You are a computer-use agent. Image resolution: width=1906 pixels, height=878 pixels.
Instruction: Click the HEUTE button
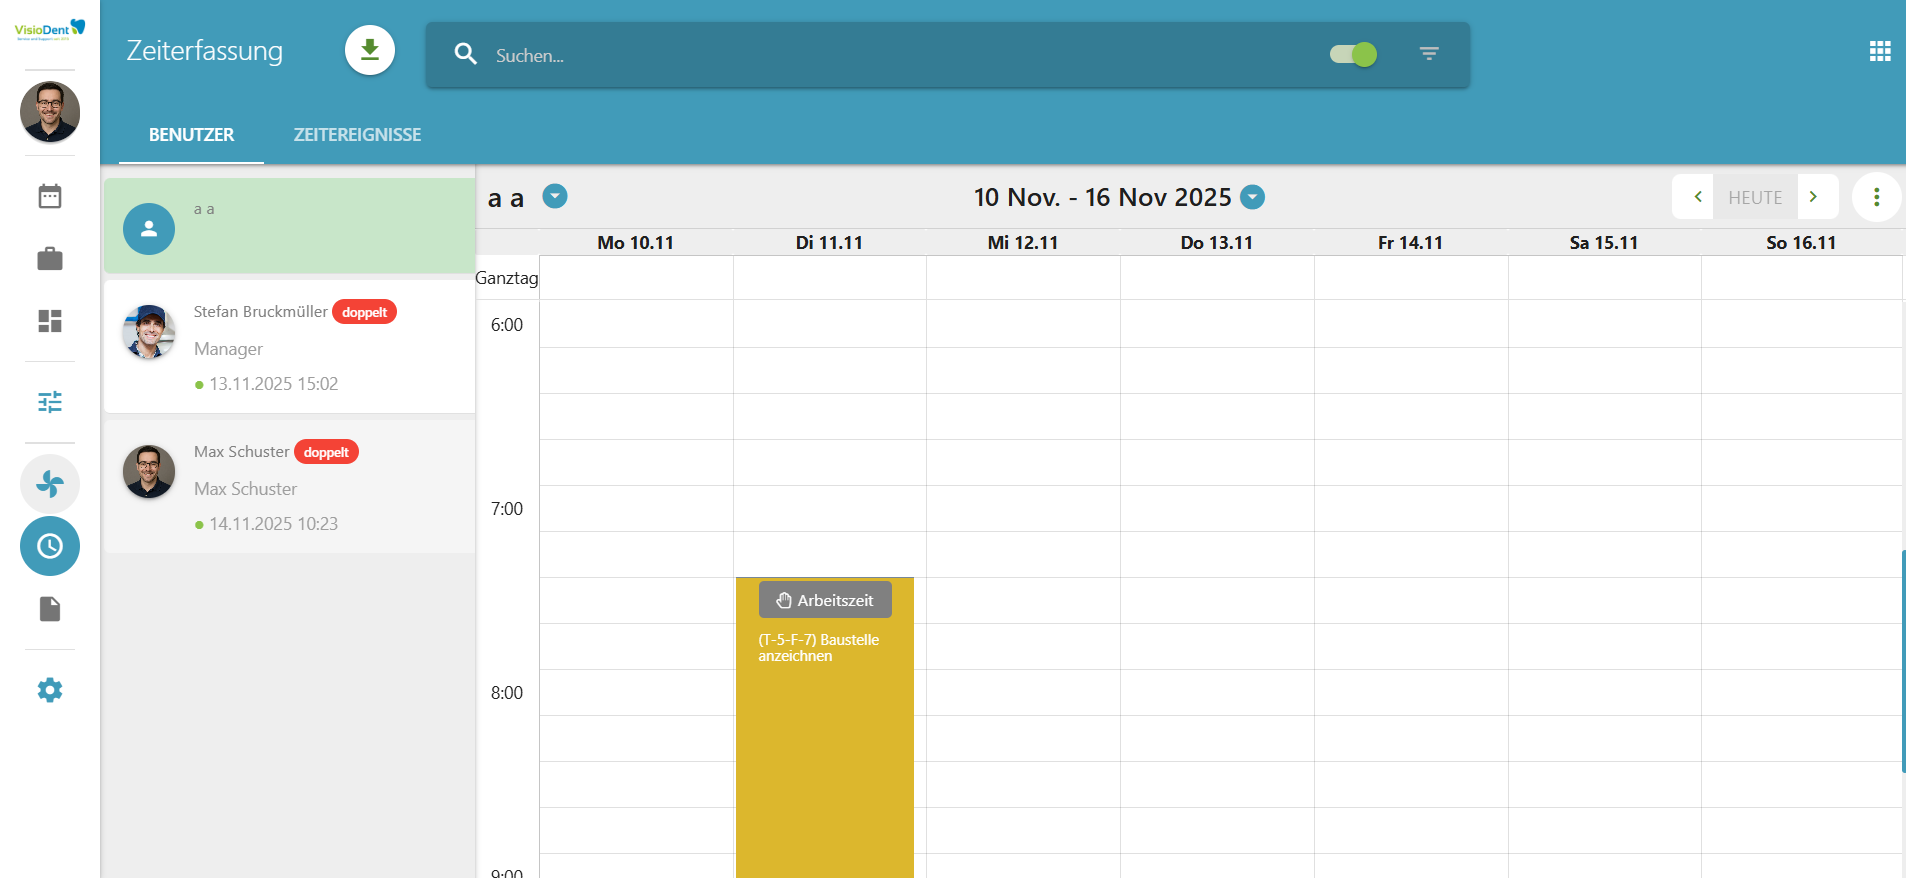[x=1755, y=197]
